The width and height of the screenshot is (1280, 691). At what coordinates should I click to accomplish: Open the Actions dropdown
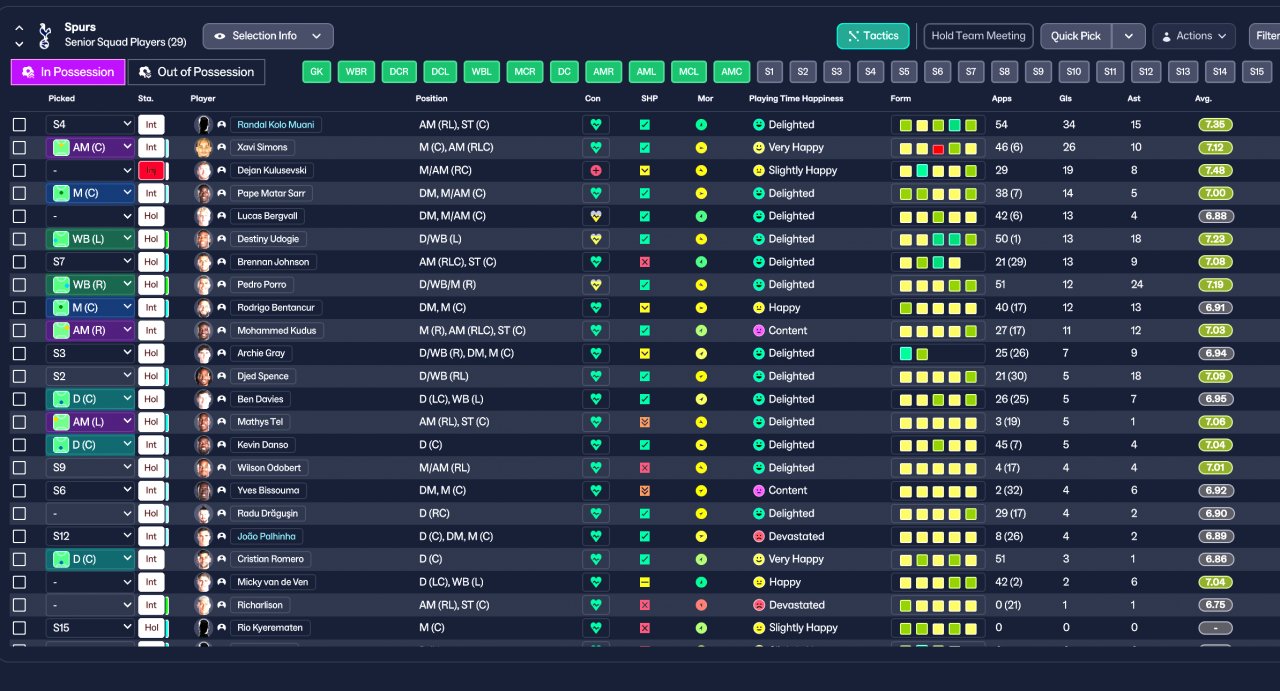1194,36
